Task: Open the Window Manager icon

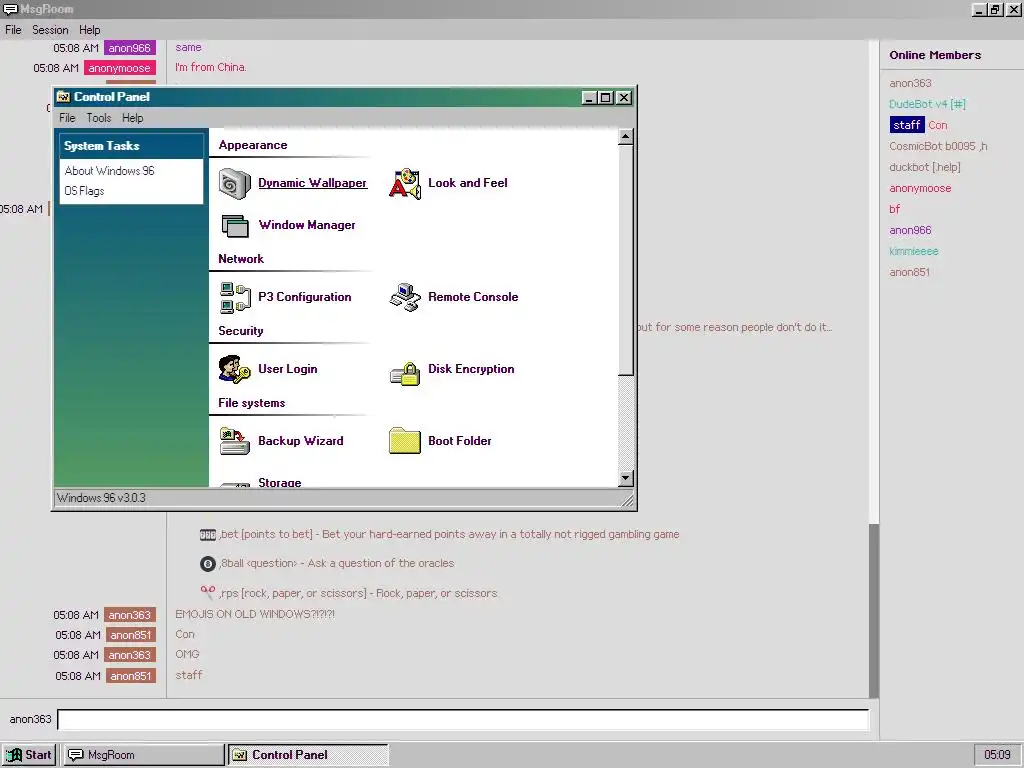Action: [x=234, y=225]
